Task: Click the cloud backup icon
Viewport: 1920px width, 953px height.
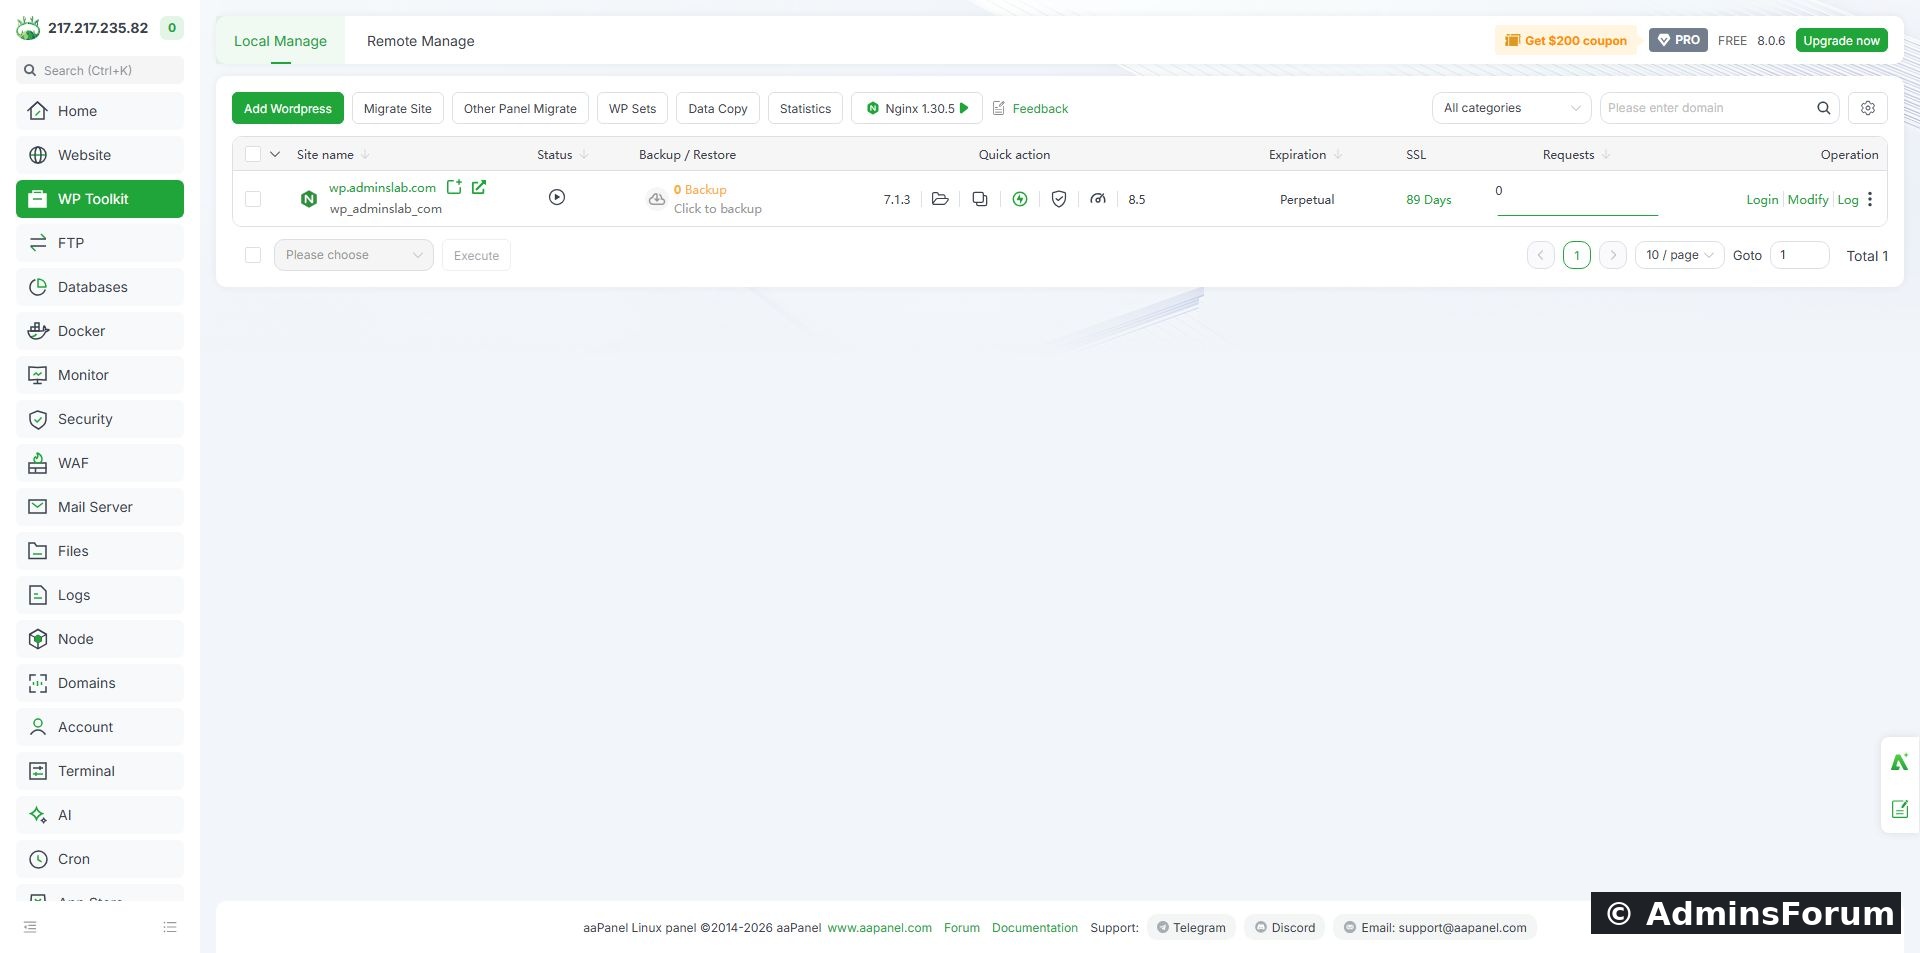Action: tap(656, 199)
